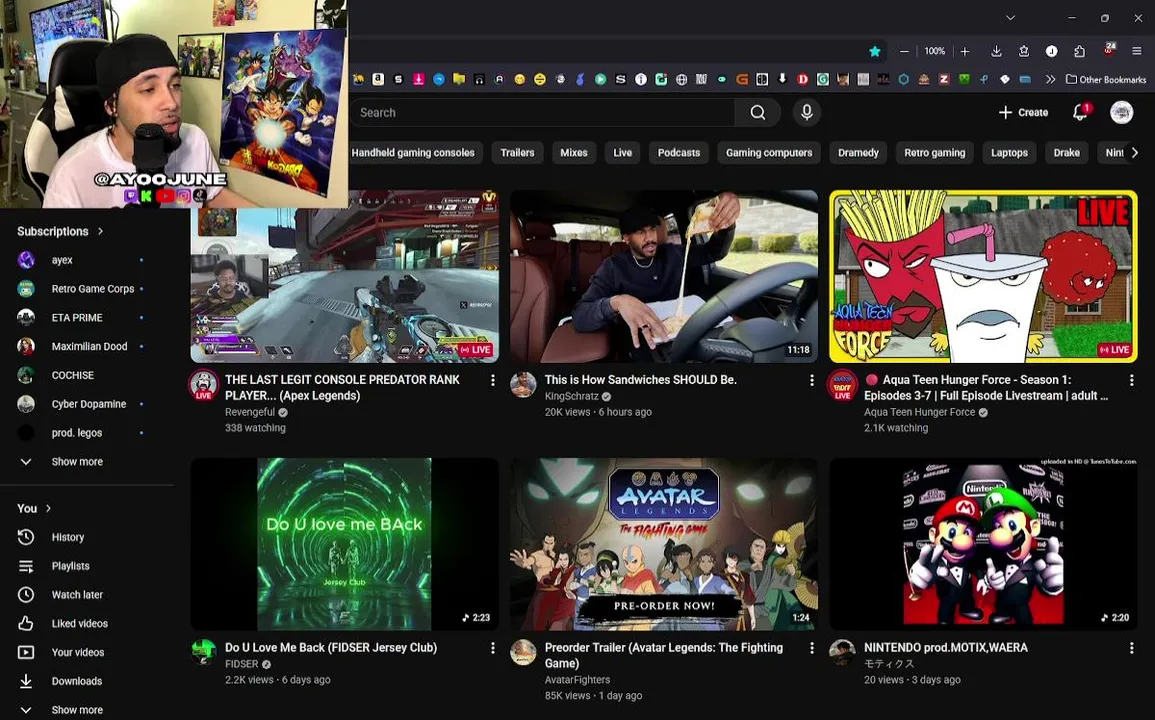Open the browser hamburger menu
1155x720 pixels.
1137,51
